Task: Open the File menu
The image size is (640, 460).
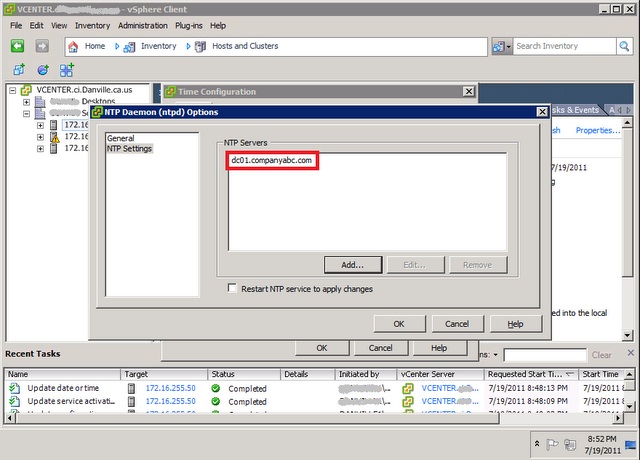Action: [16, 25]
